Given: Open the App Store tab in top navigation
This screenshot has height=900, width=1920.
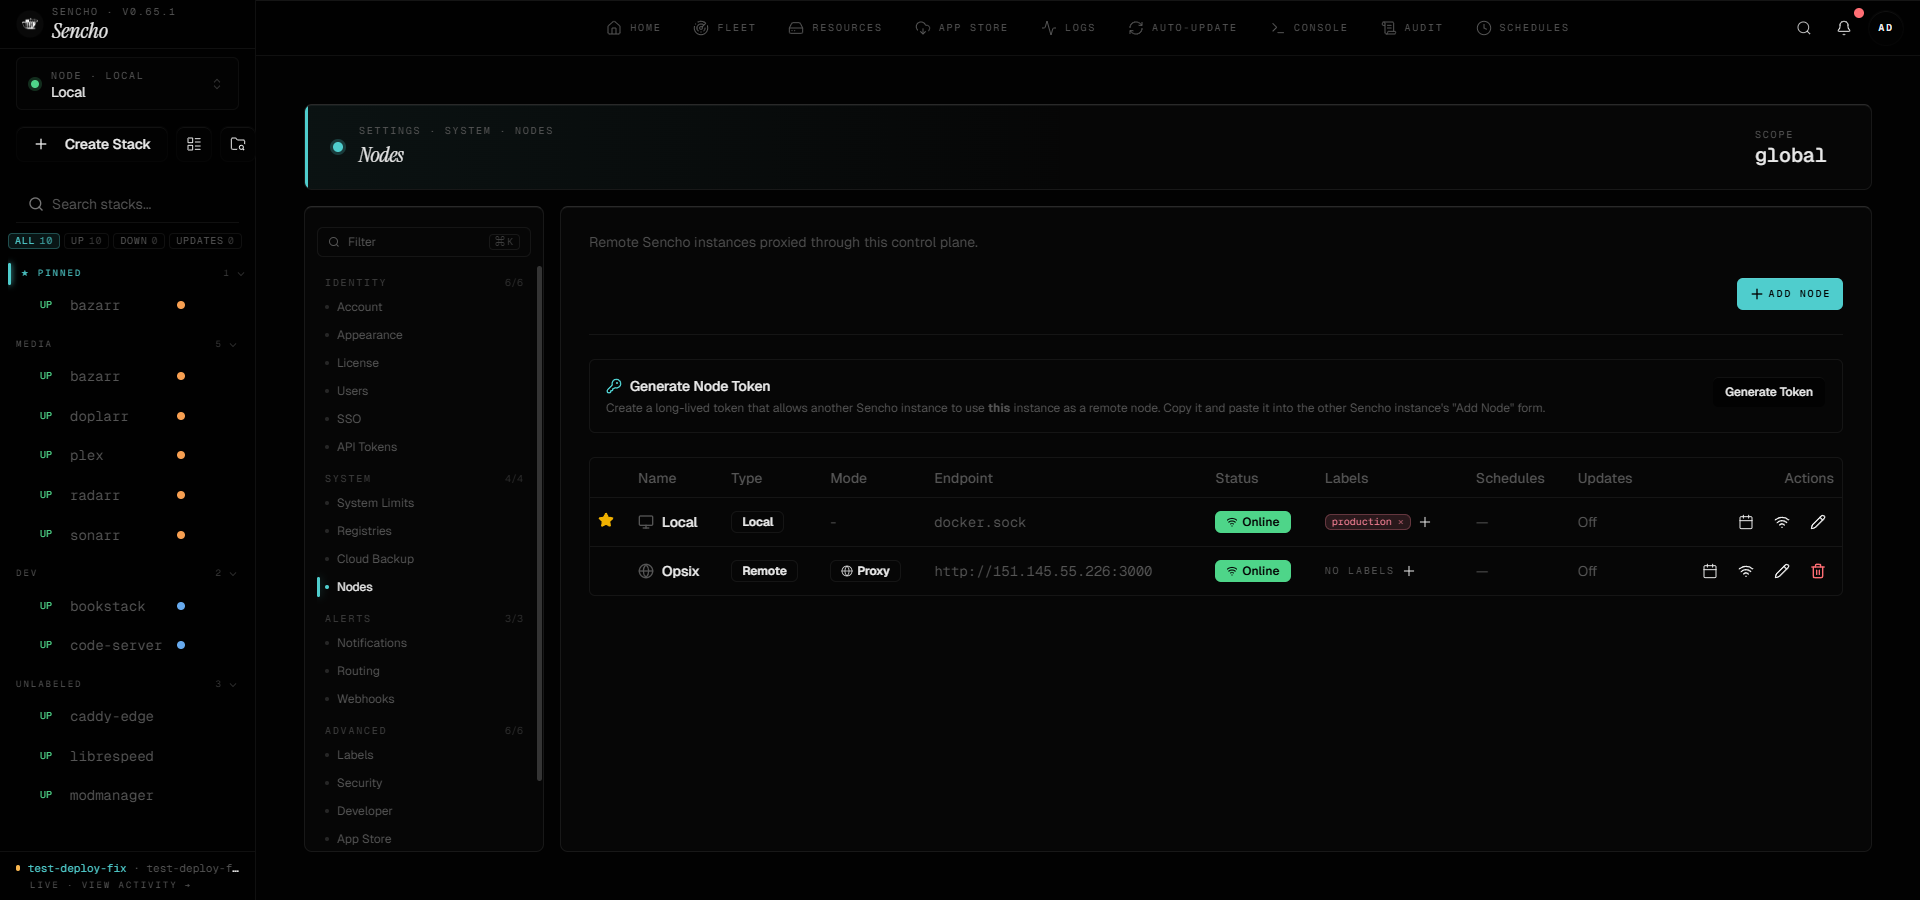Looking at the screenshot, I should point(961,28).
